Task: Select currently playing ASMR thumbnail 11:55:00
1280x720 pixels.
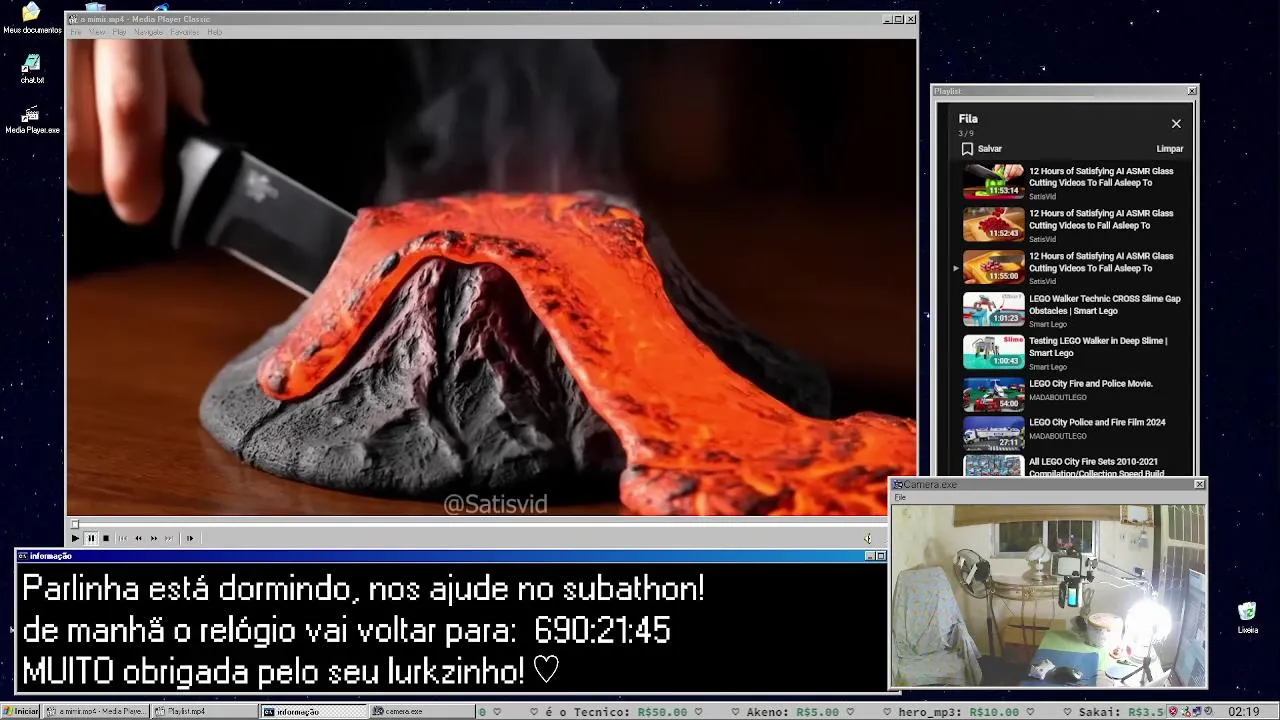Action: pyautogui.click(x=993, y=267)
